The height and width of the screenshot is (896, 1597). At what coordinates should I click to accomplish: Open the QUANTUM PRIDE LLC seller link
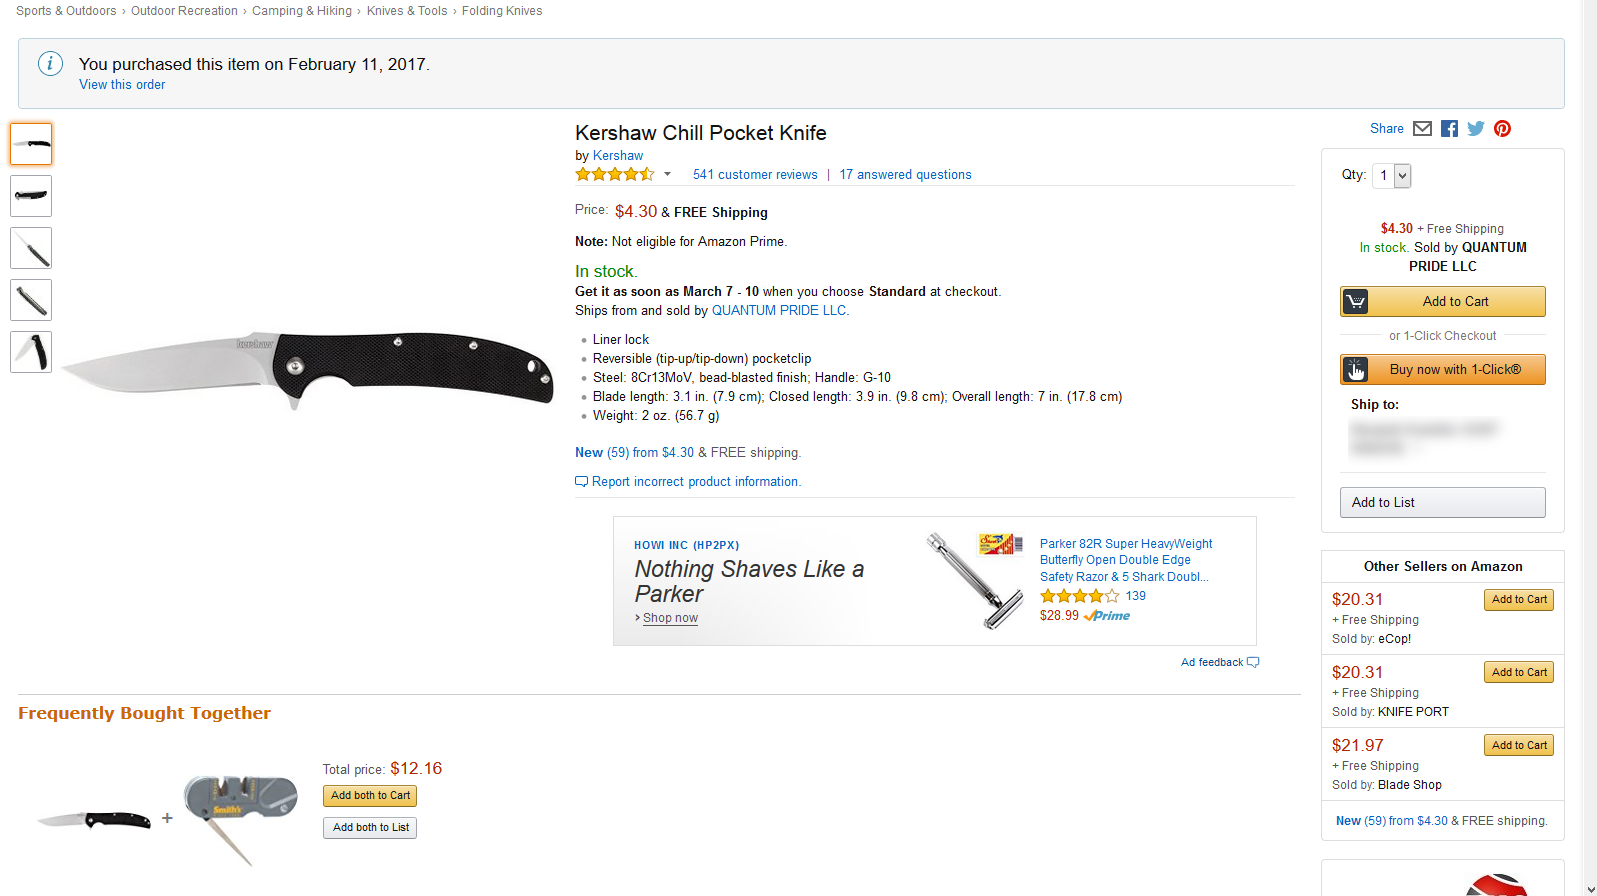coord(779,311)
